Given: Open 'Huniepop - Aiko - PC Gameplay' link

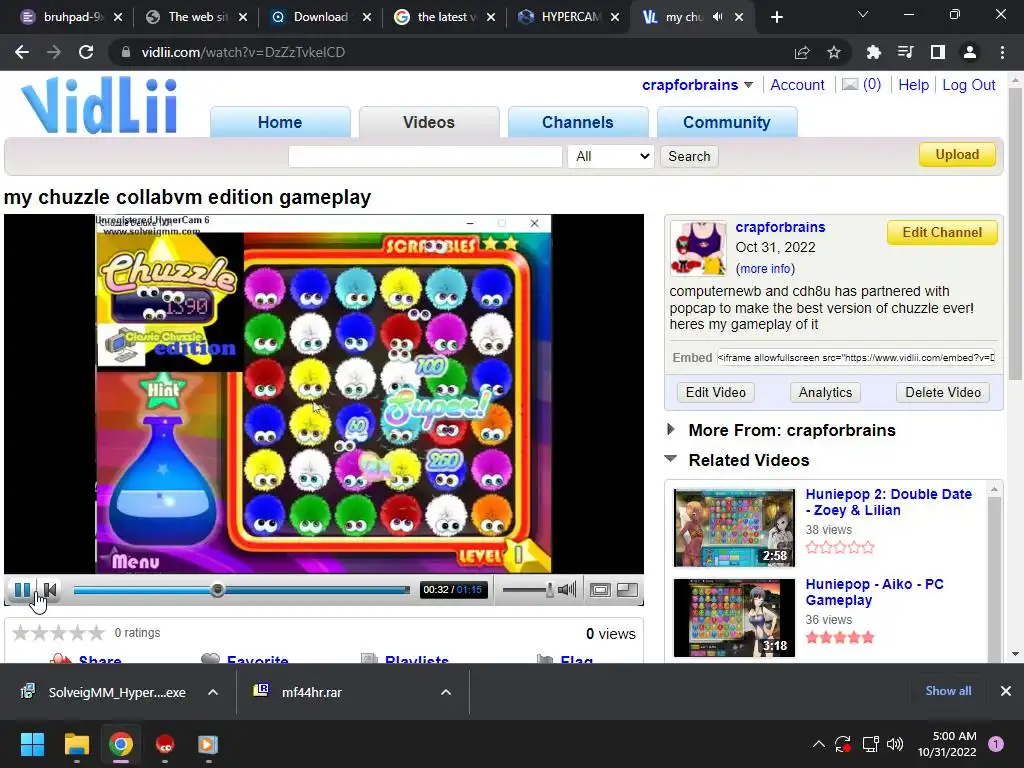Looking at the screenshot, I should click(x=874, y=592).
